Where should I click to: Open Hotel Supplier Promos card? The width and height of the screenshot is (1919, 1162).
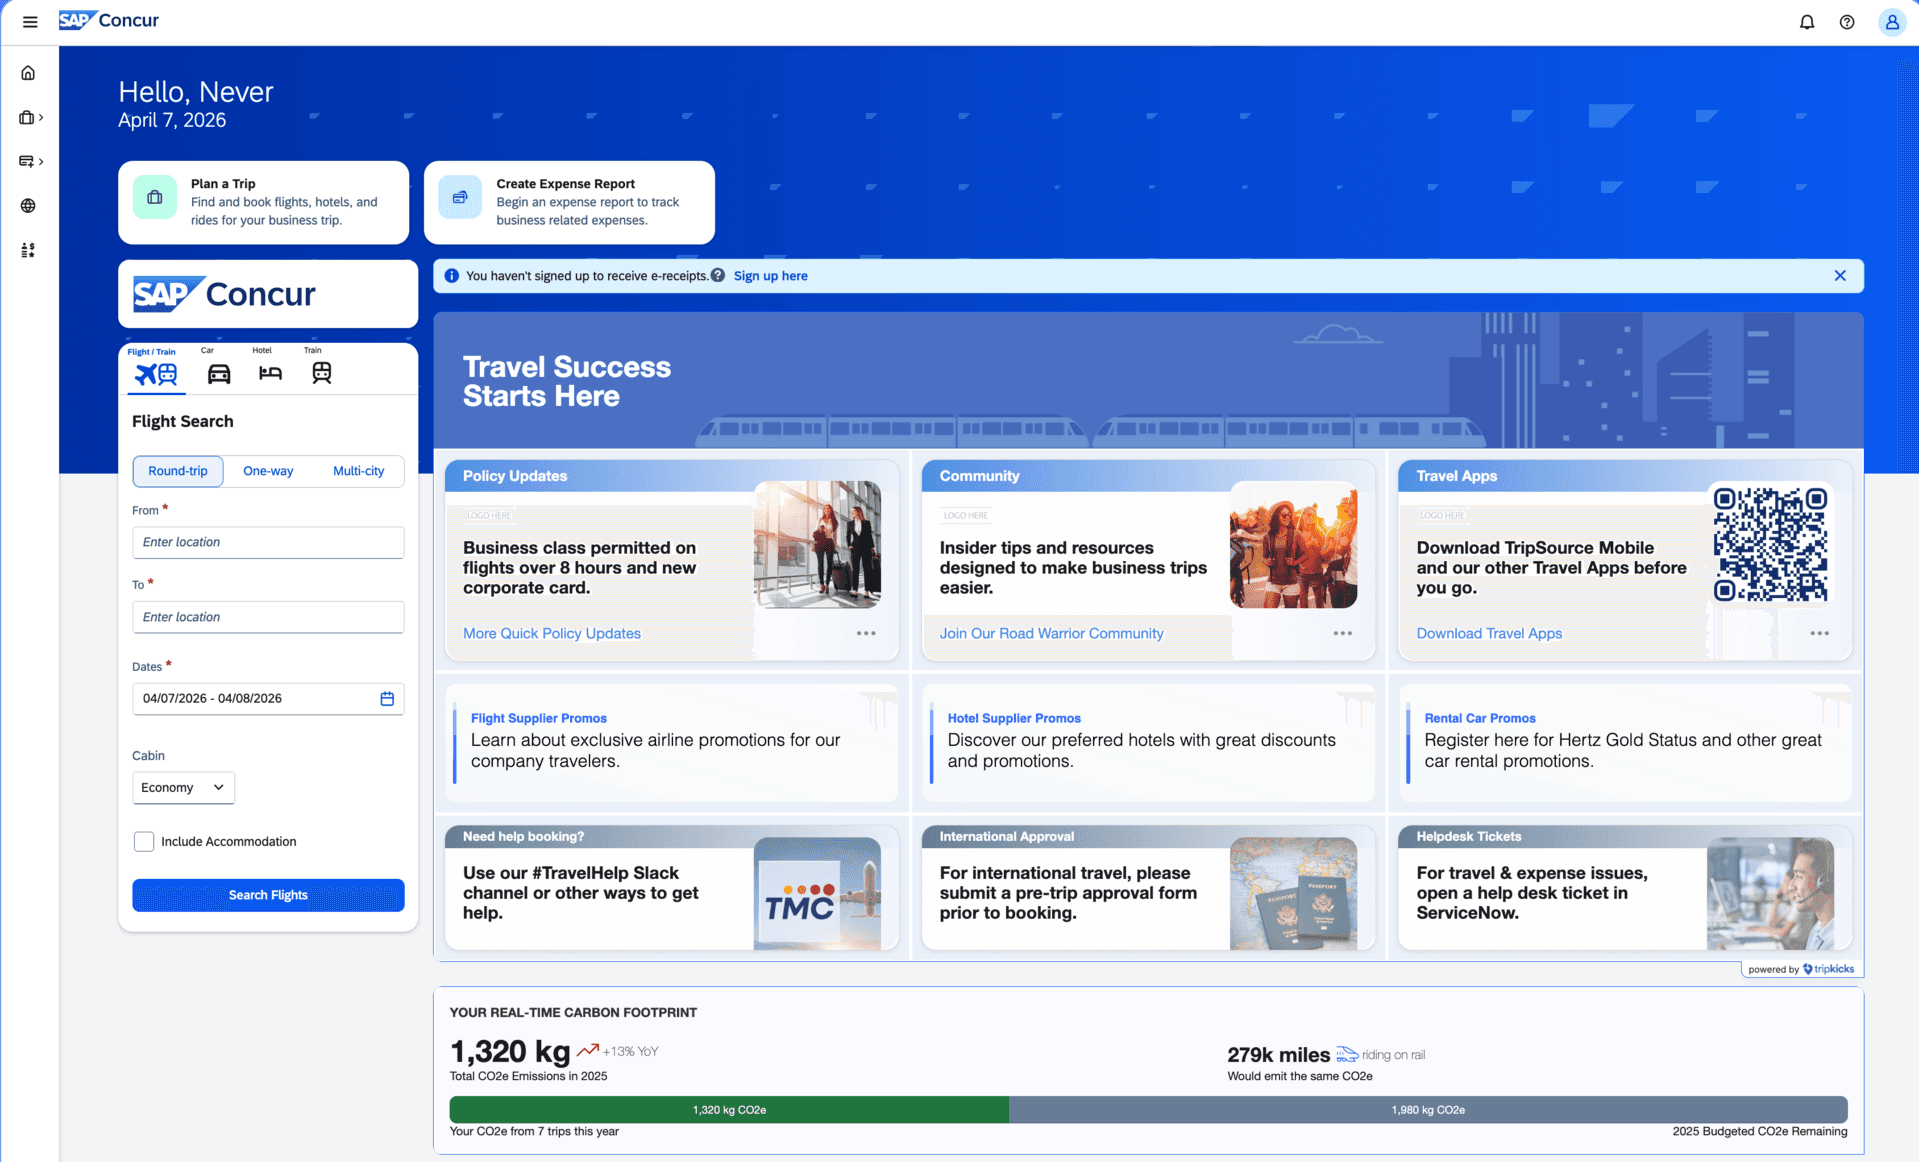pyautogui.click(x=1148, y=742)
